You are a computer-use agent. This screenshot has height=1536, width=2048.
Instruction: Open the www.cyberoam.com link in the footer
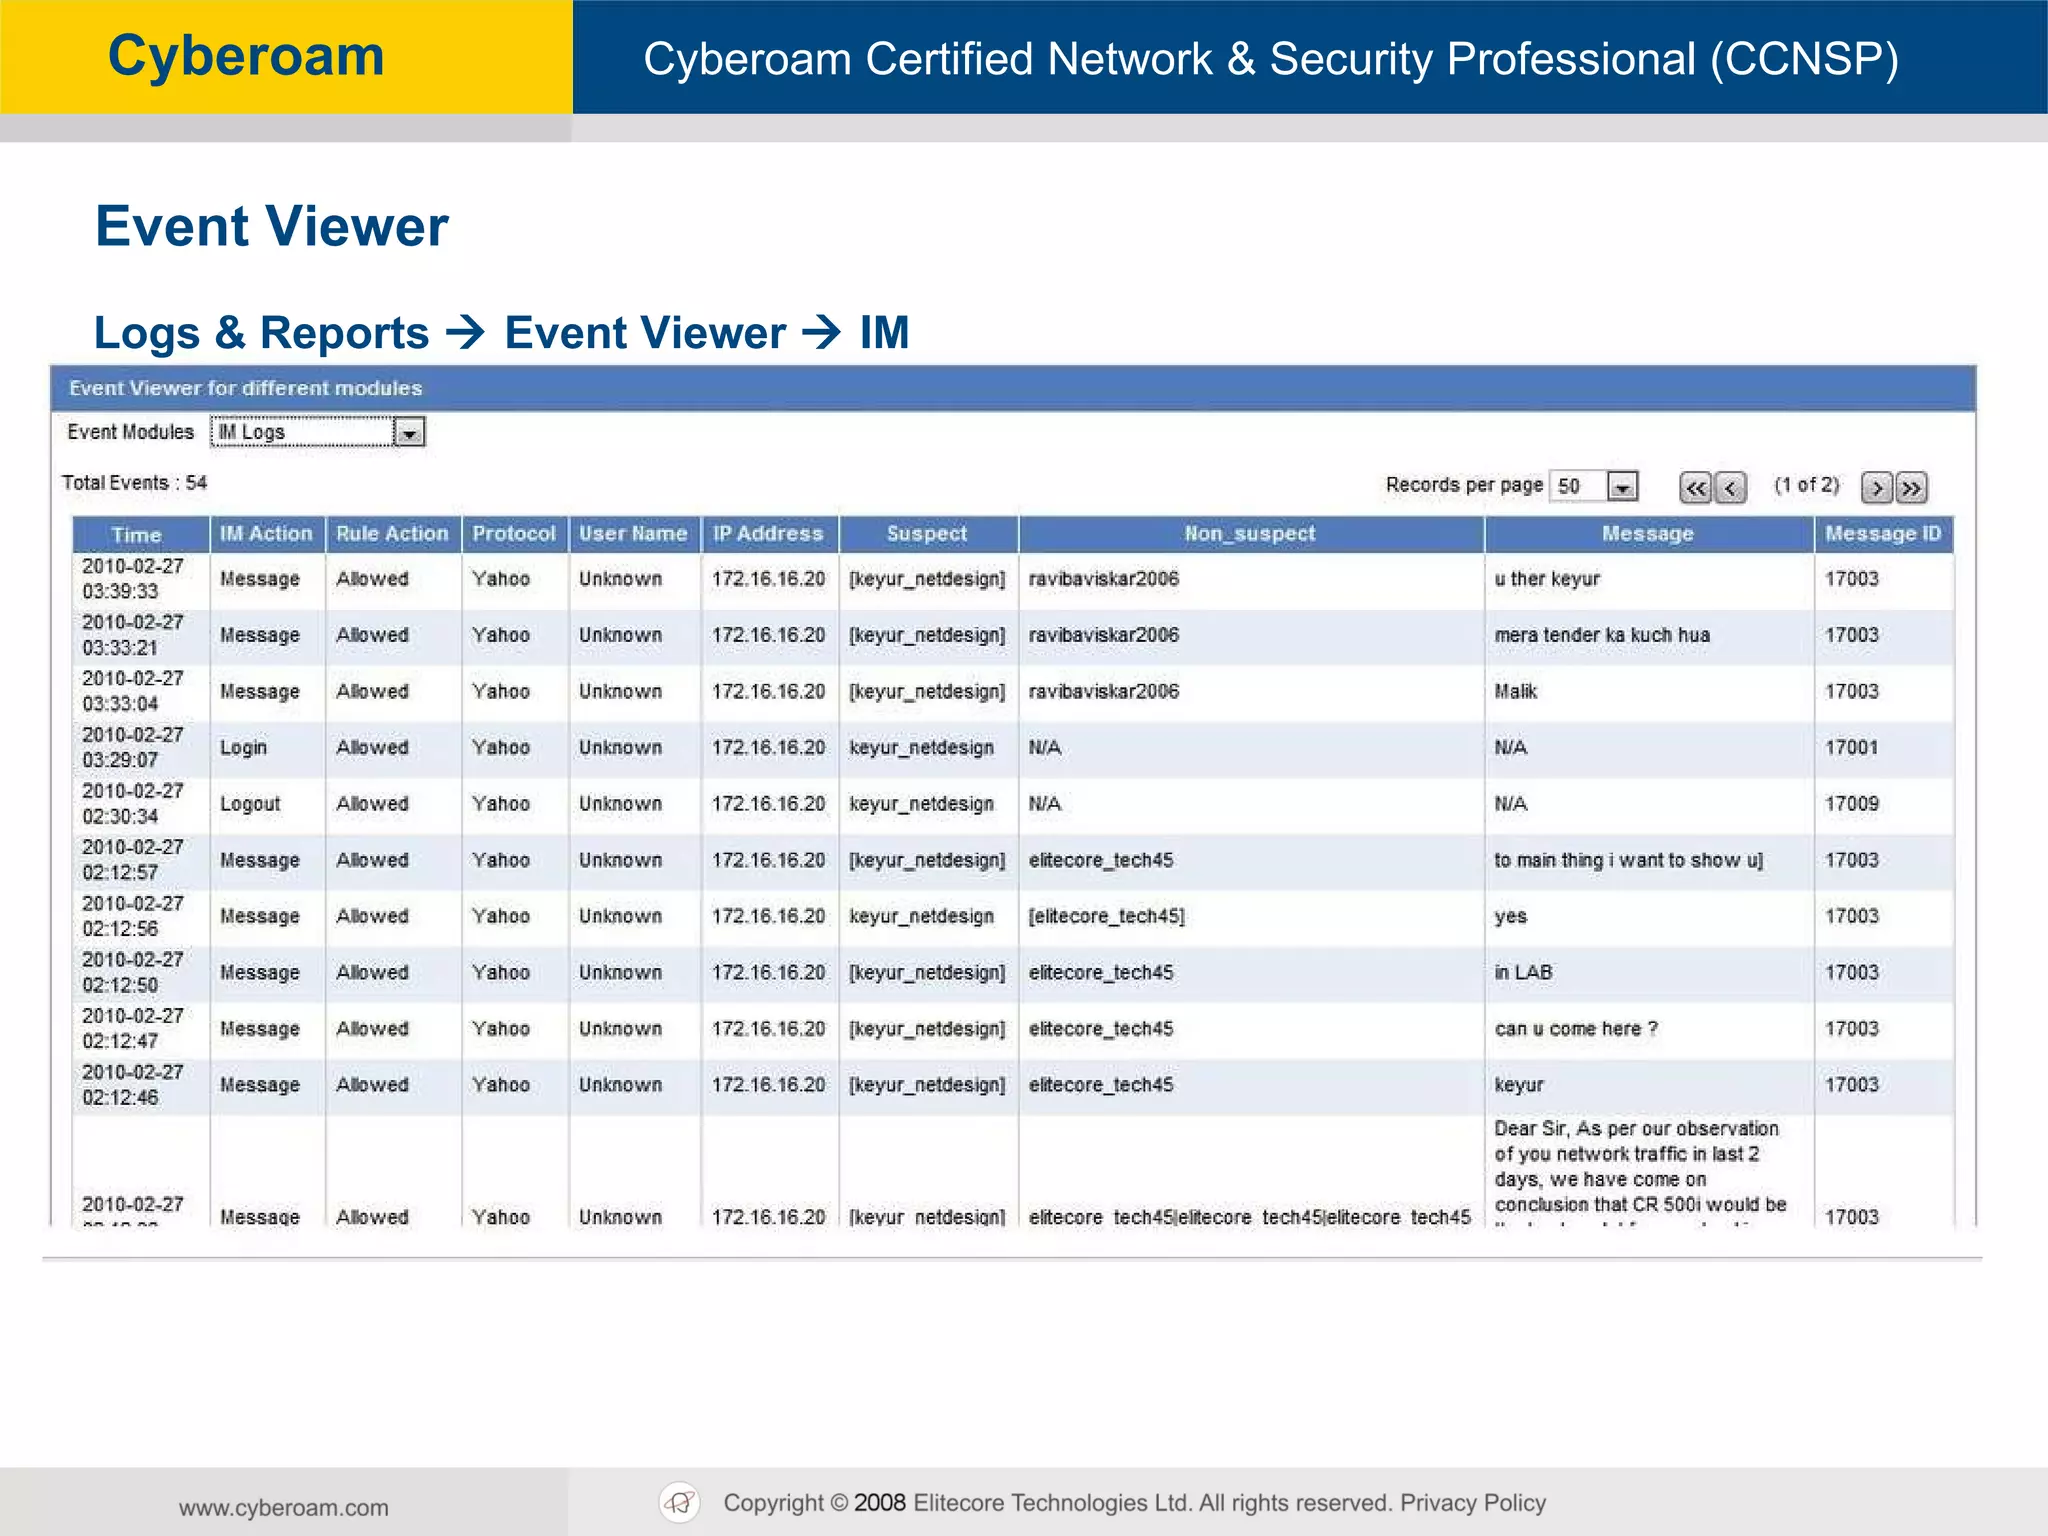pos(284,1507)
